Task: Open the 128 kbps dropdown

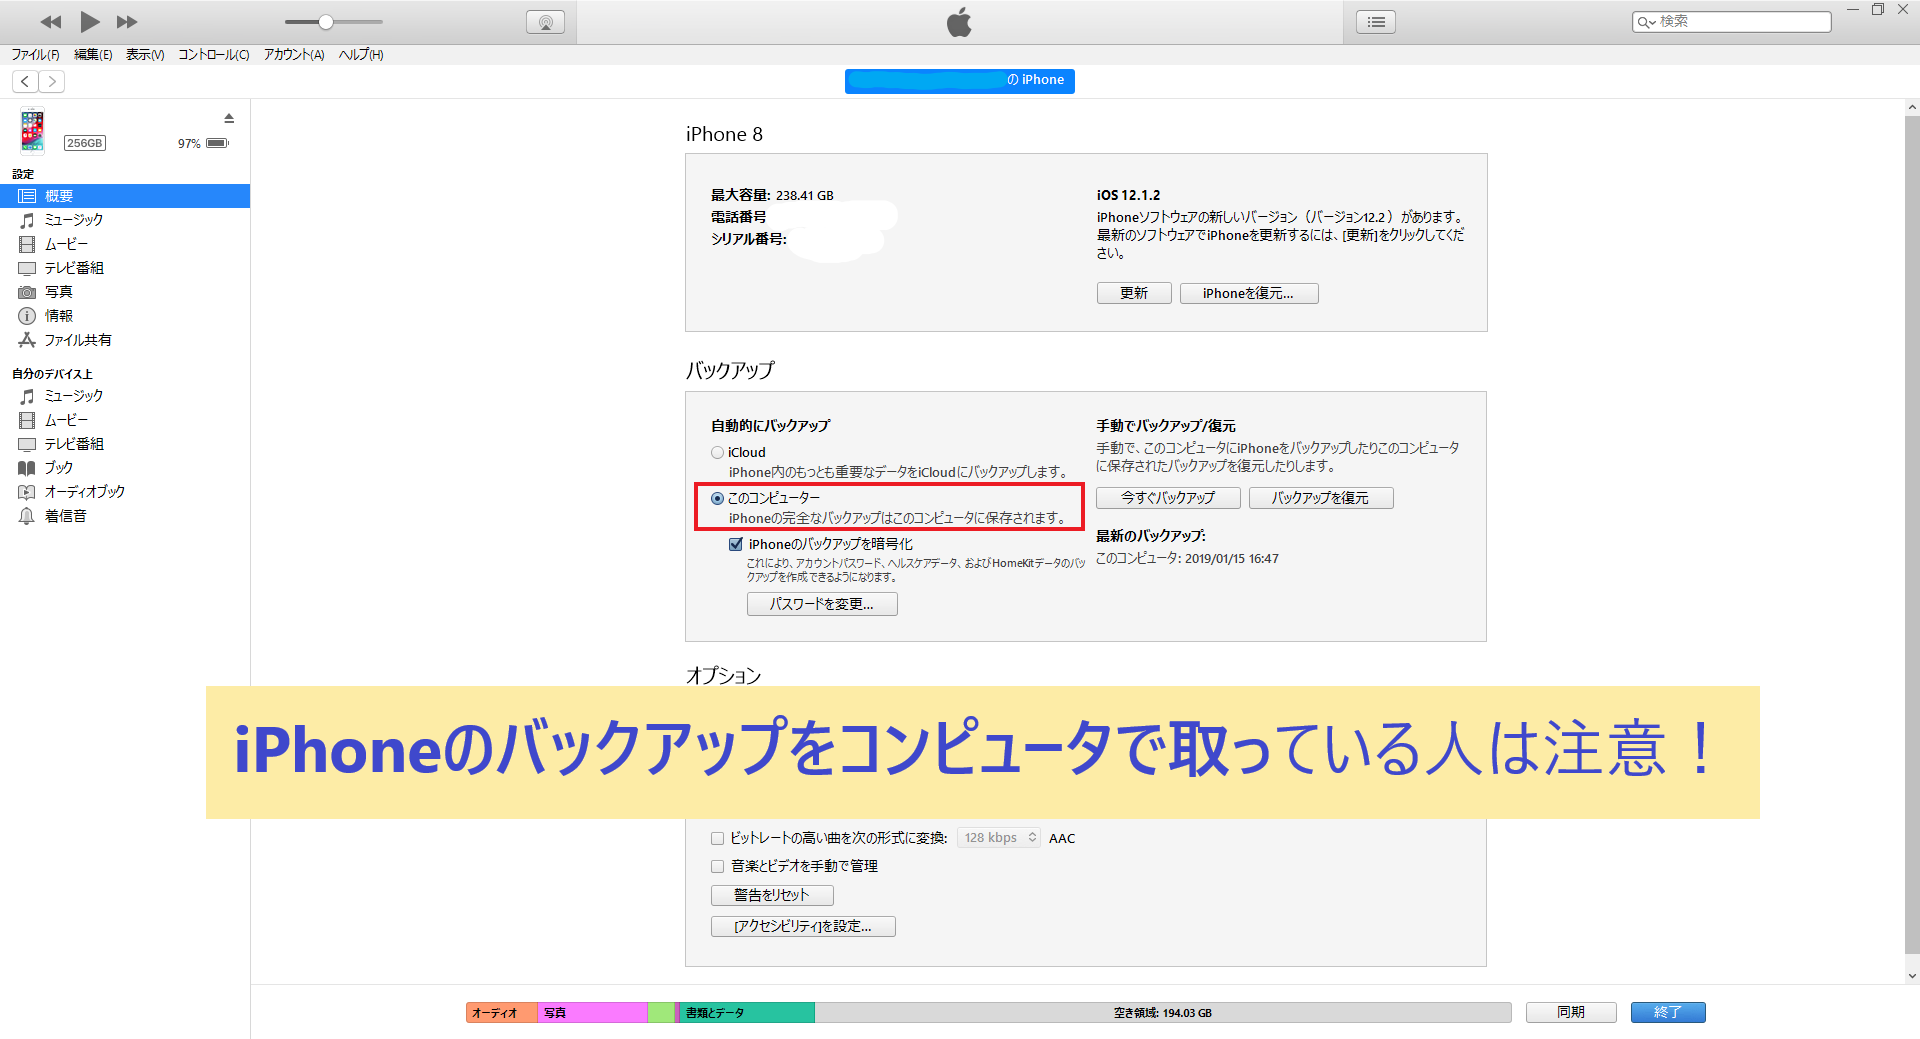Action: point(999,838)
